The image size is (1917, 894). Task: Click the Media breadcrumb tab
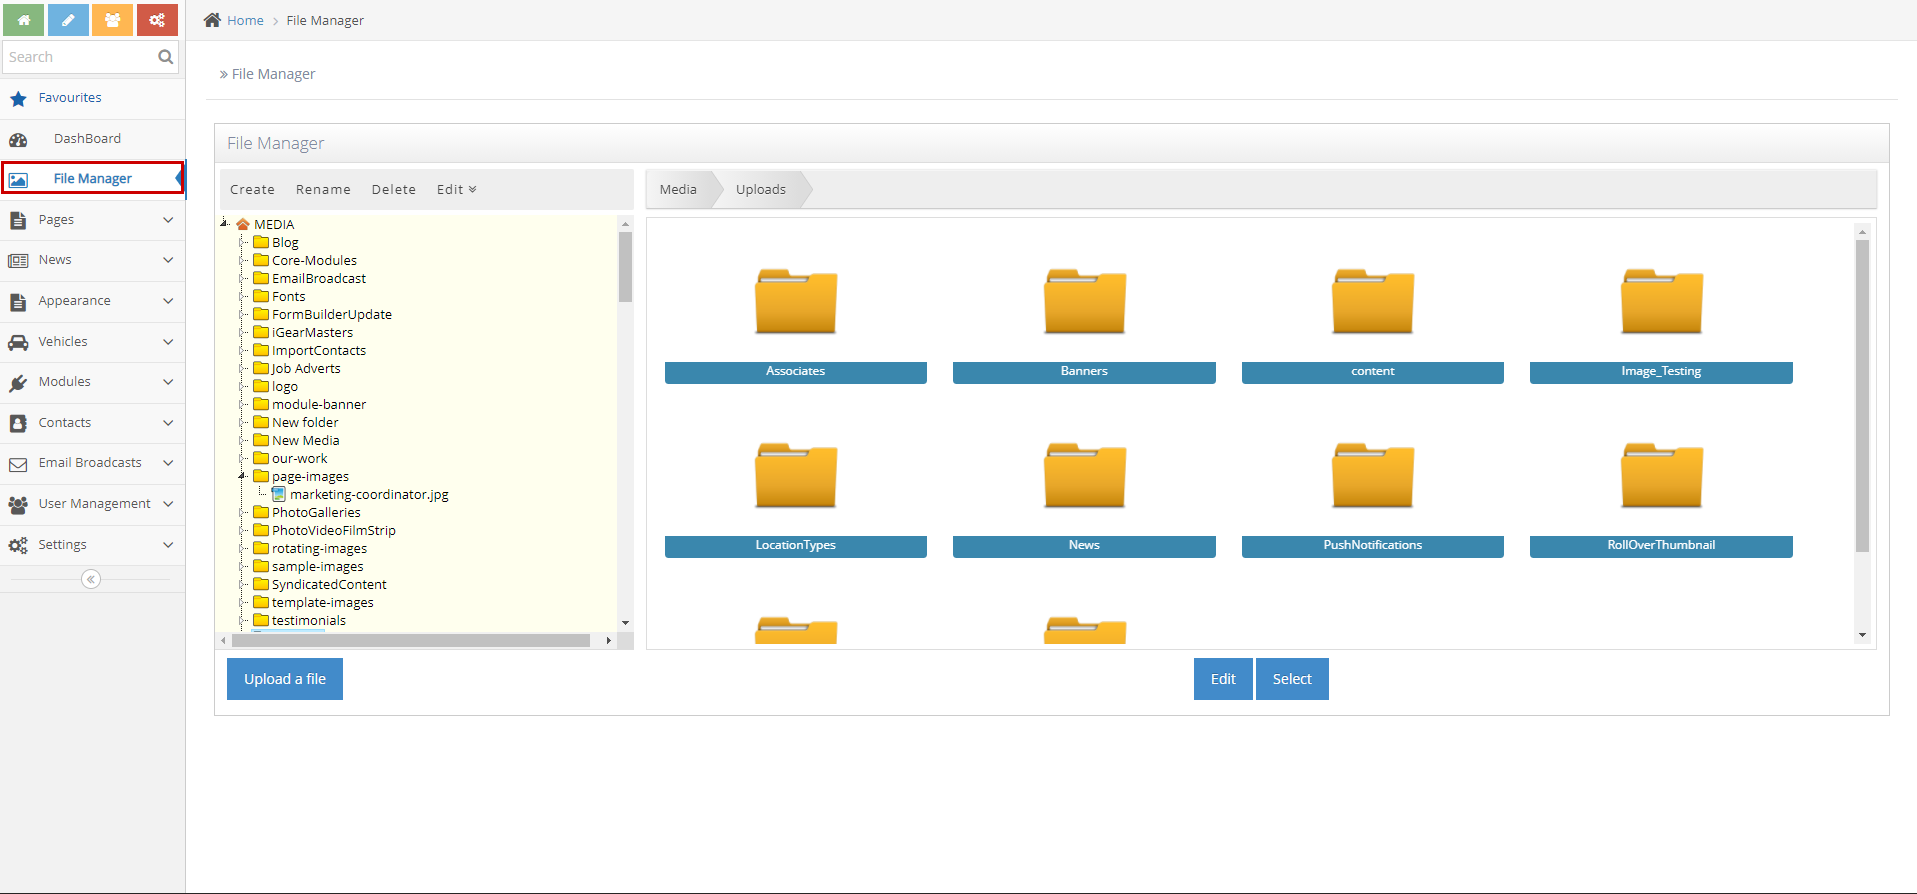[x=678, y=190]
